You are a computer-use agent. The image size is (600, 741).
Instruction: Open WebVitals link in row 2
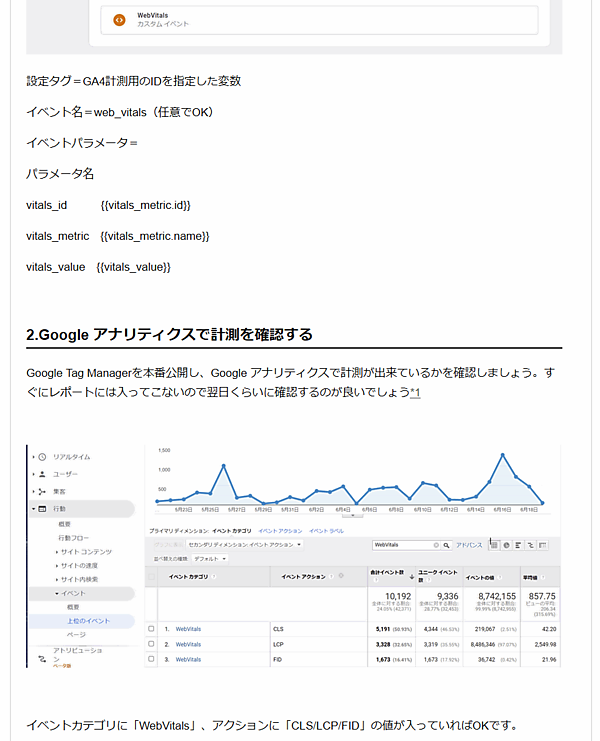[x=188, y=644]
